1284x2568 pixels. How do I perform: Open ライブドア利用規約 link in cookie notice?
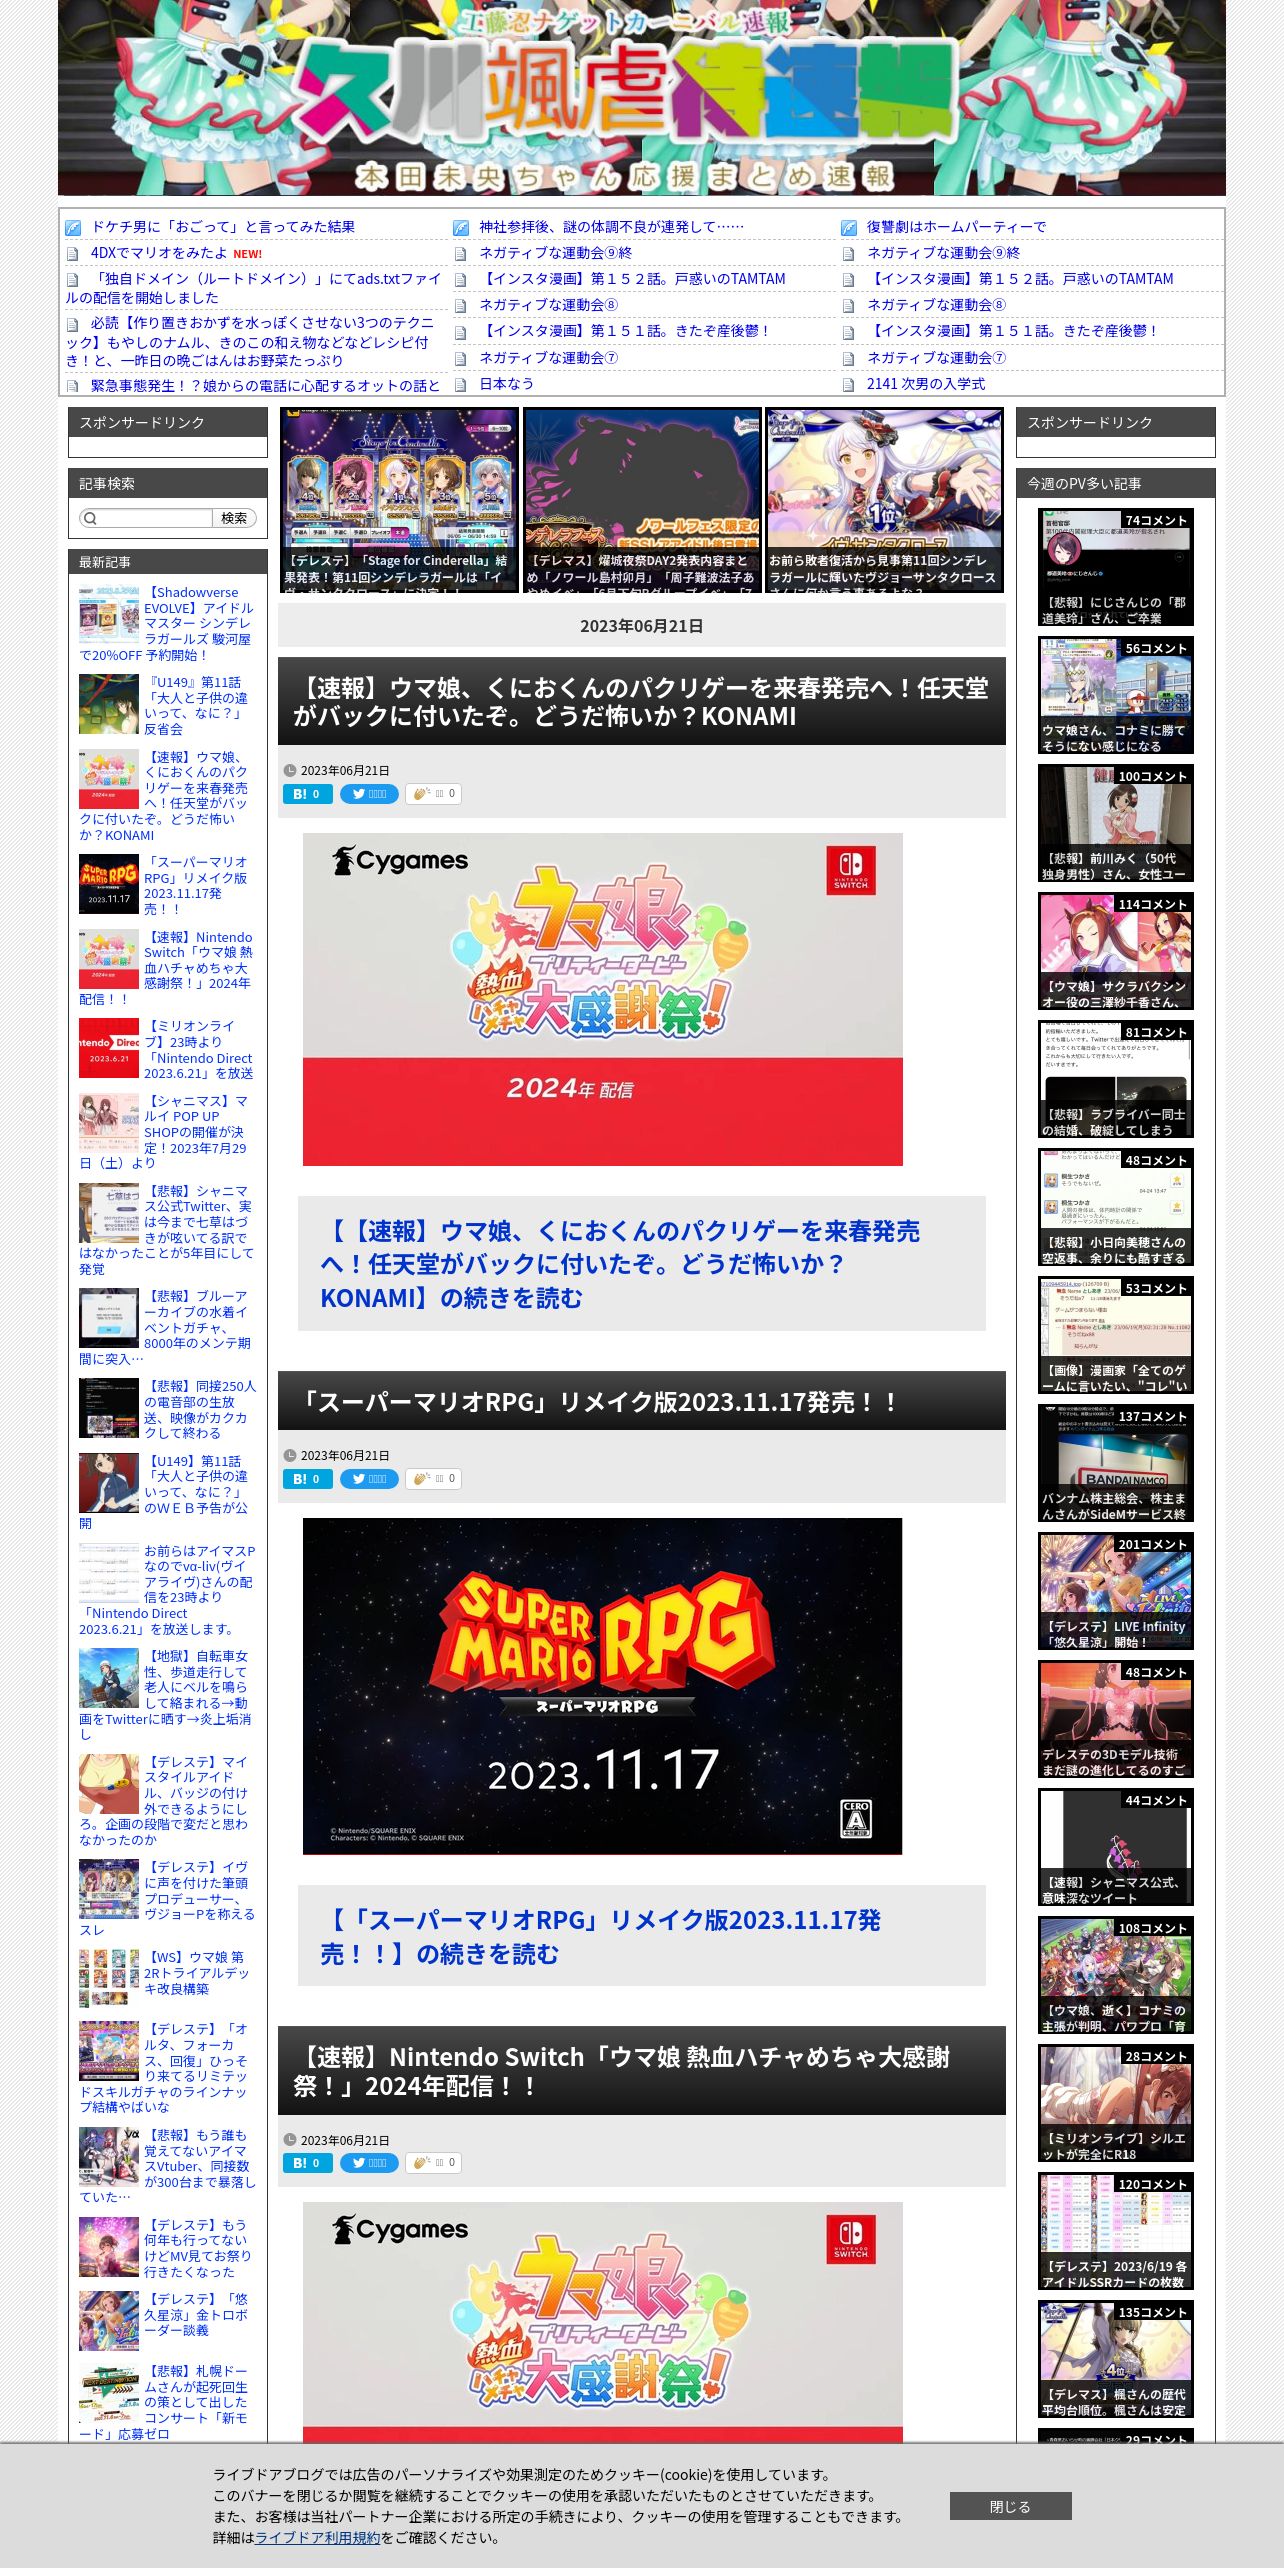pos(317,2537)
